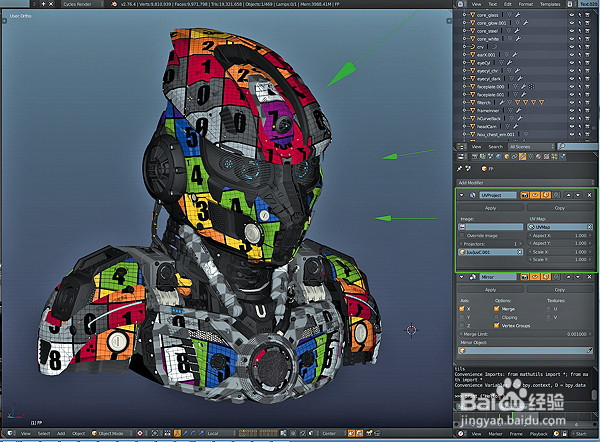The image size is (600, 442).
Task: Open the Object Data properties tab icon
Action: [531, 157]
